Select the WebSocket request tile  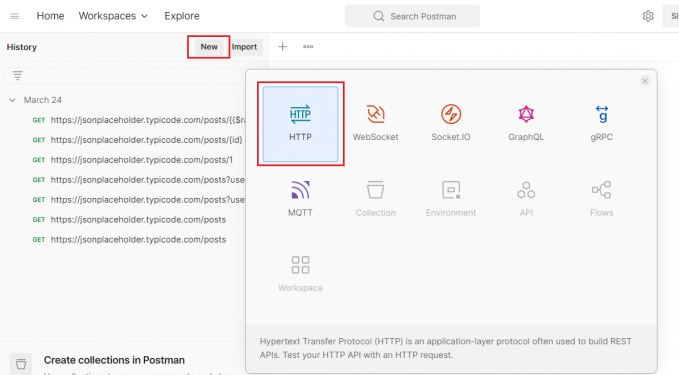tap(375, 124)
